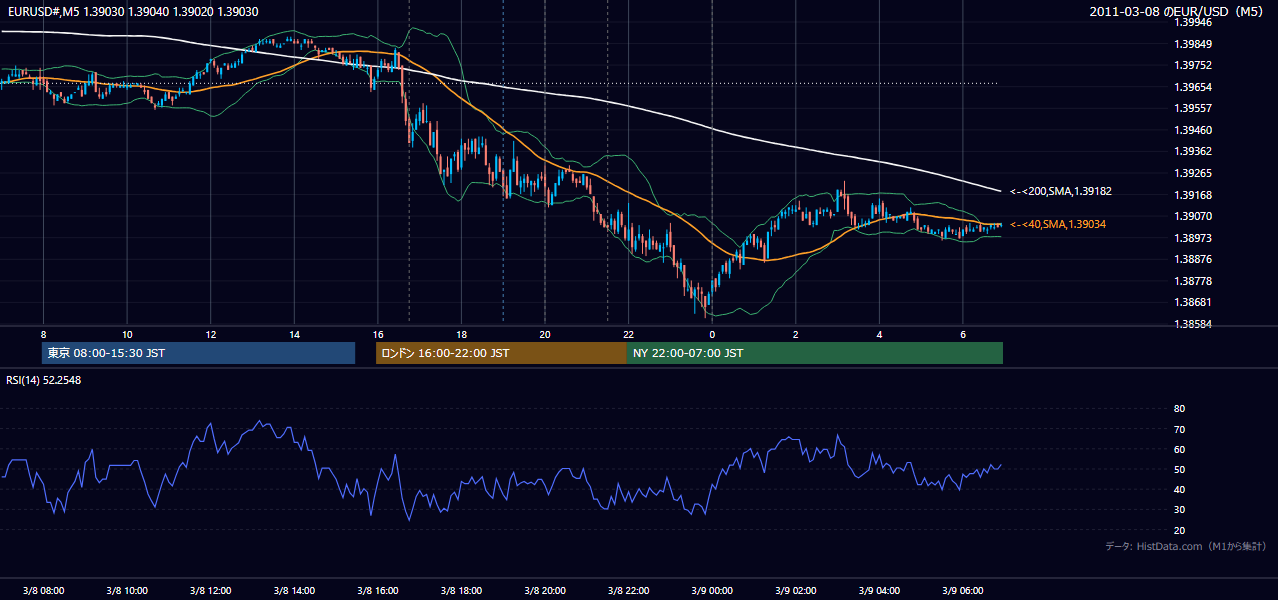Viewport: 1278px width, 600px height.
Task: Click price axis value 1.39654
Action: pos(1193,87)
